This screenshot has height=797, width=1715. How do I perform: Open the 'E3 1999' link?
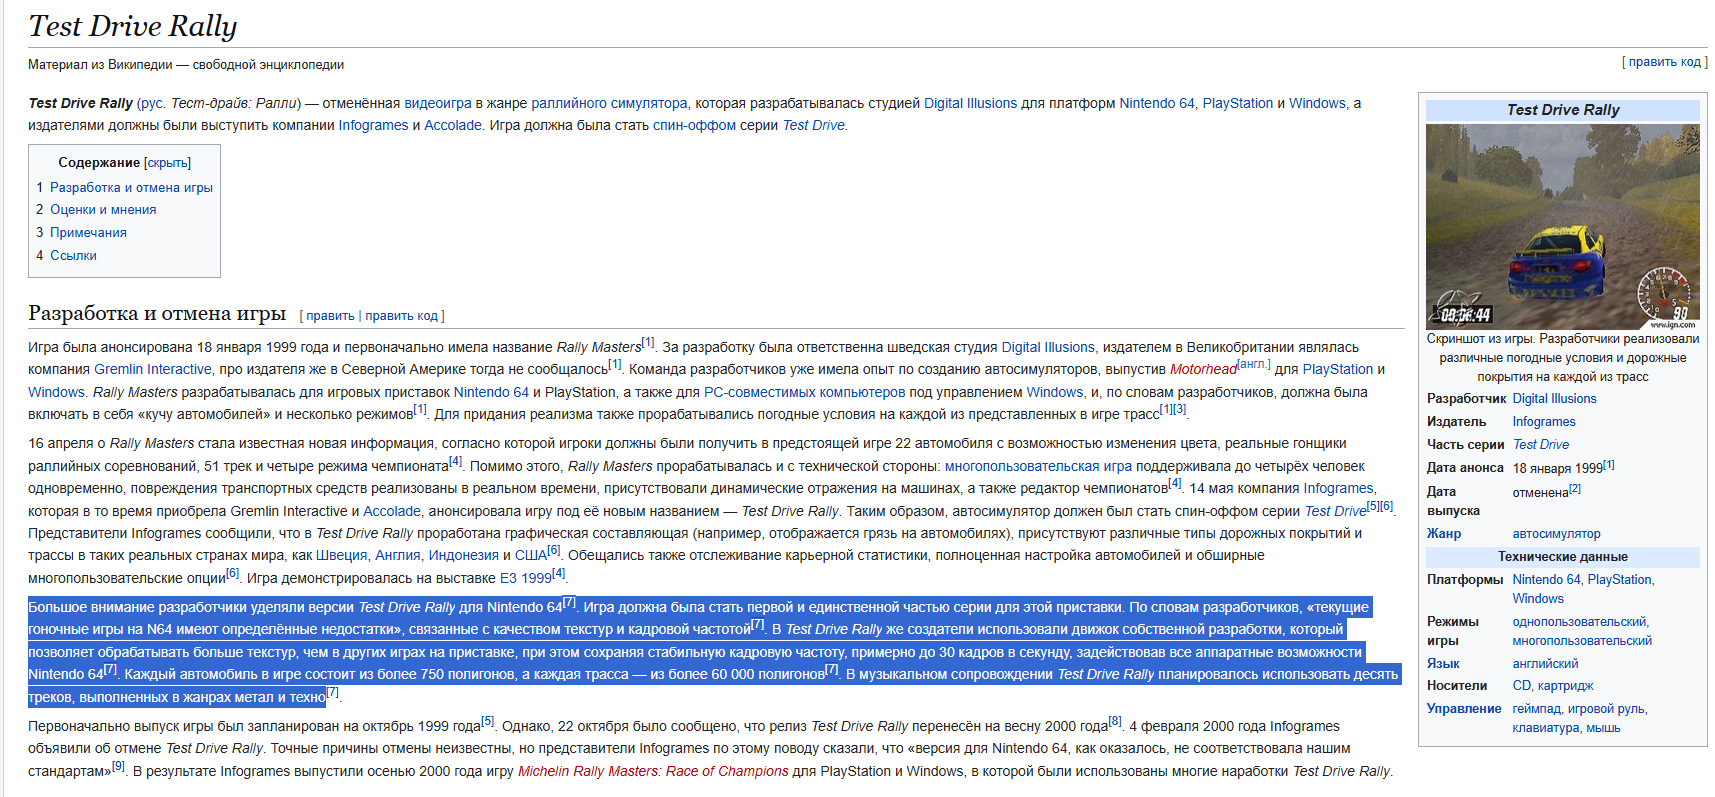click(525, 578)
